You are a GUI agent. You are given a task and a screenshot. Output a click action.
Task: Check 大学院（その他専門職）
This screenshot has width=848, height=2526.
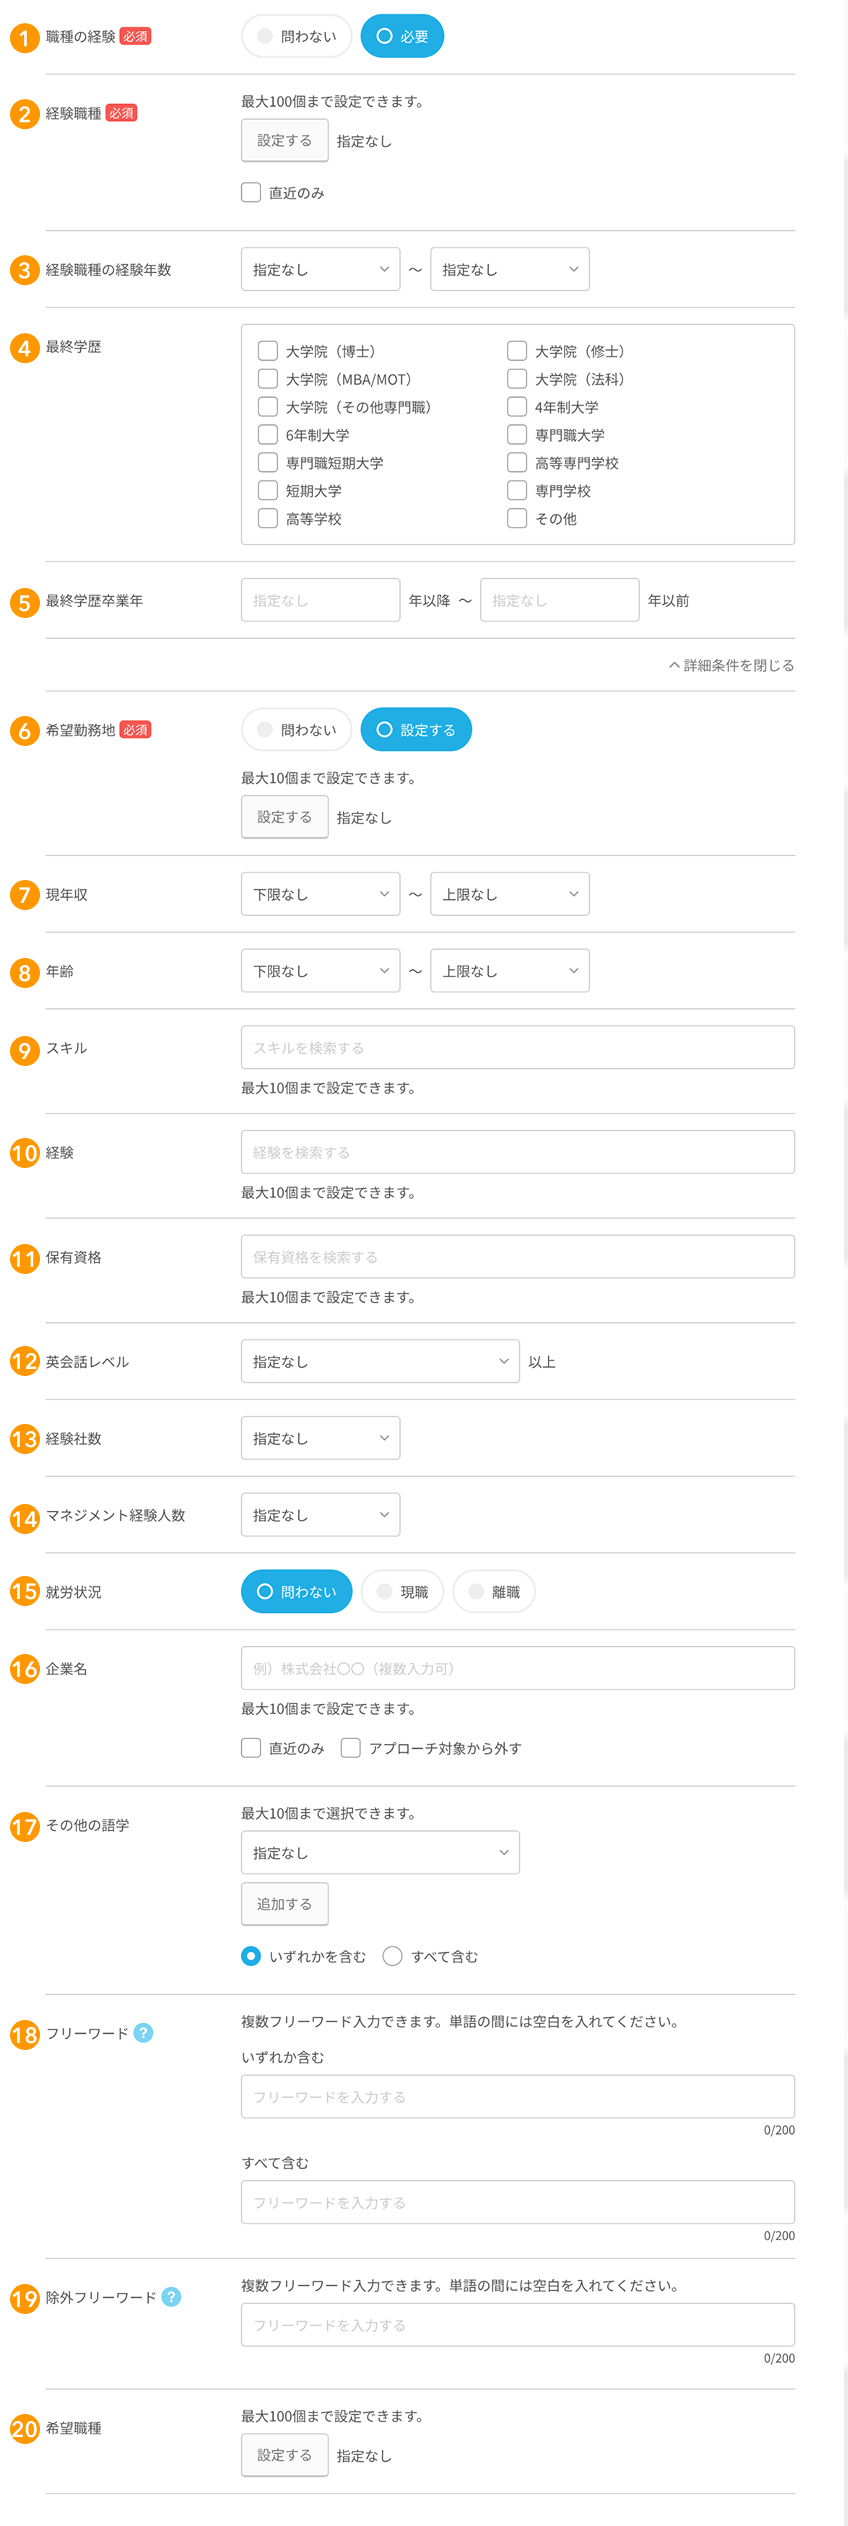(x=268, y=407)
